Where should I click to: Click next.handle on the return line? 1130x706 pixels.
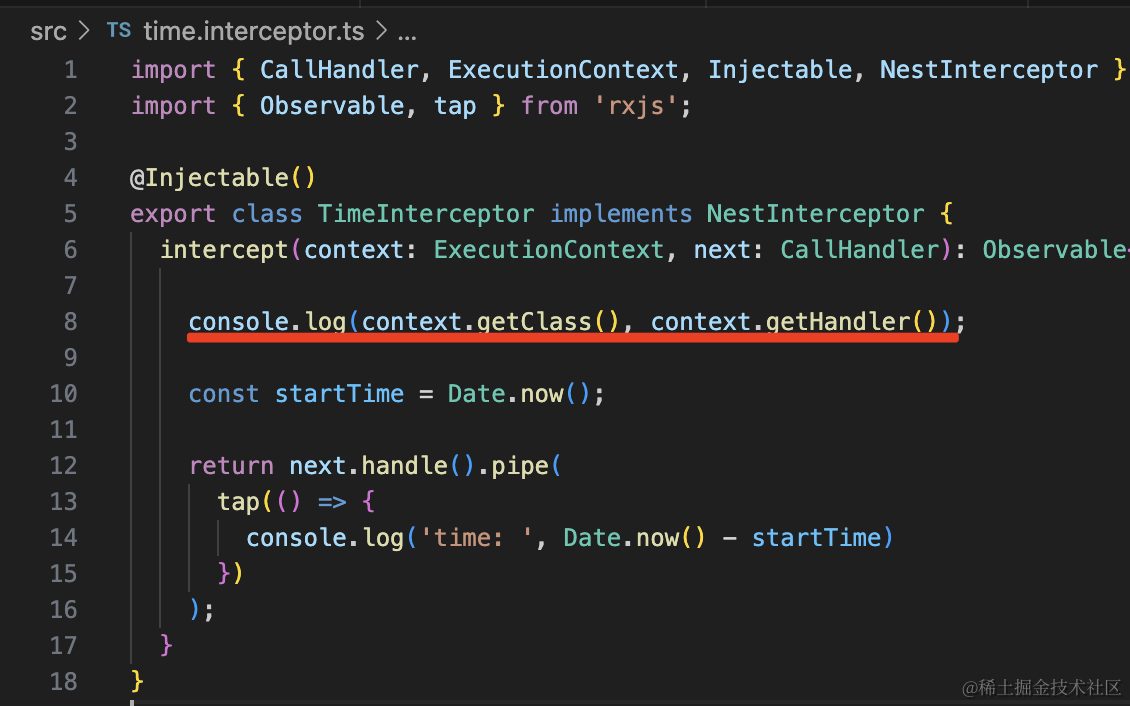point(346,466)
